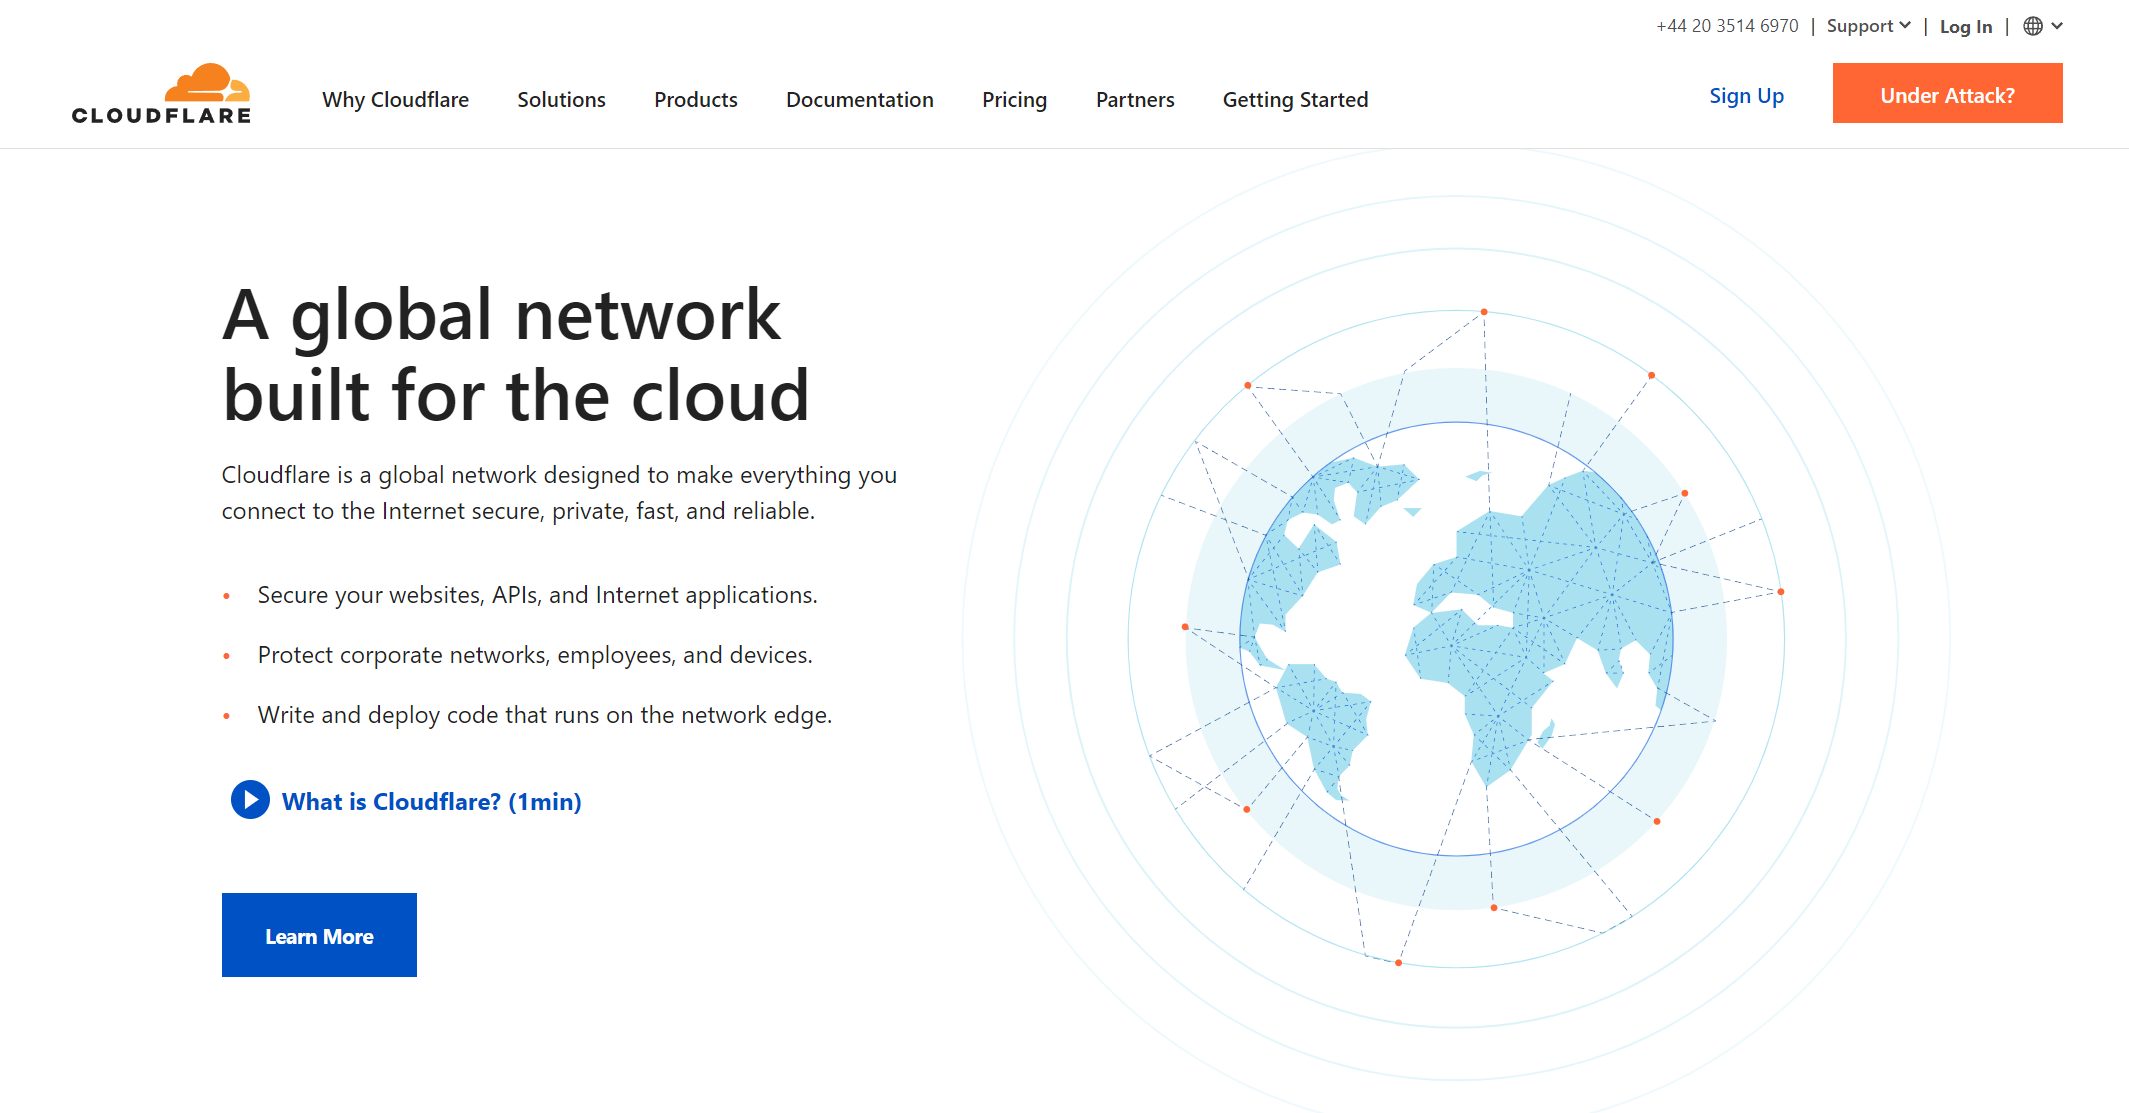Click the Learn More button
This screenshot has height=1113, width=2129.
(x=319, y=935)
